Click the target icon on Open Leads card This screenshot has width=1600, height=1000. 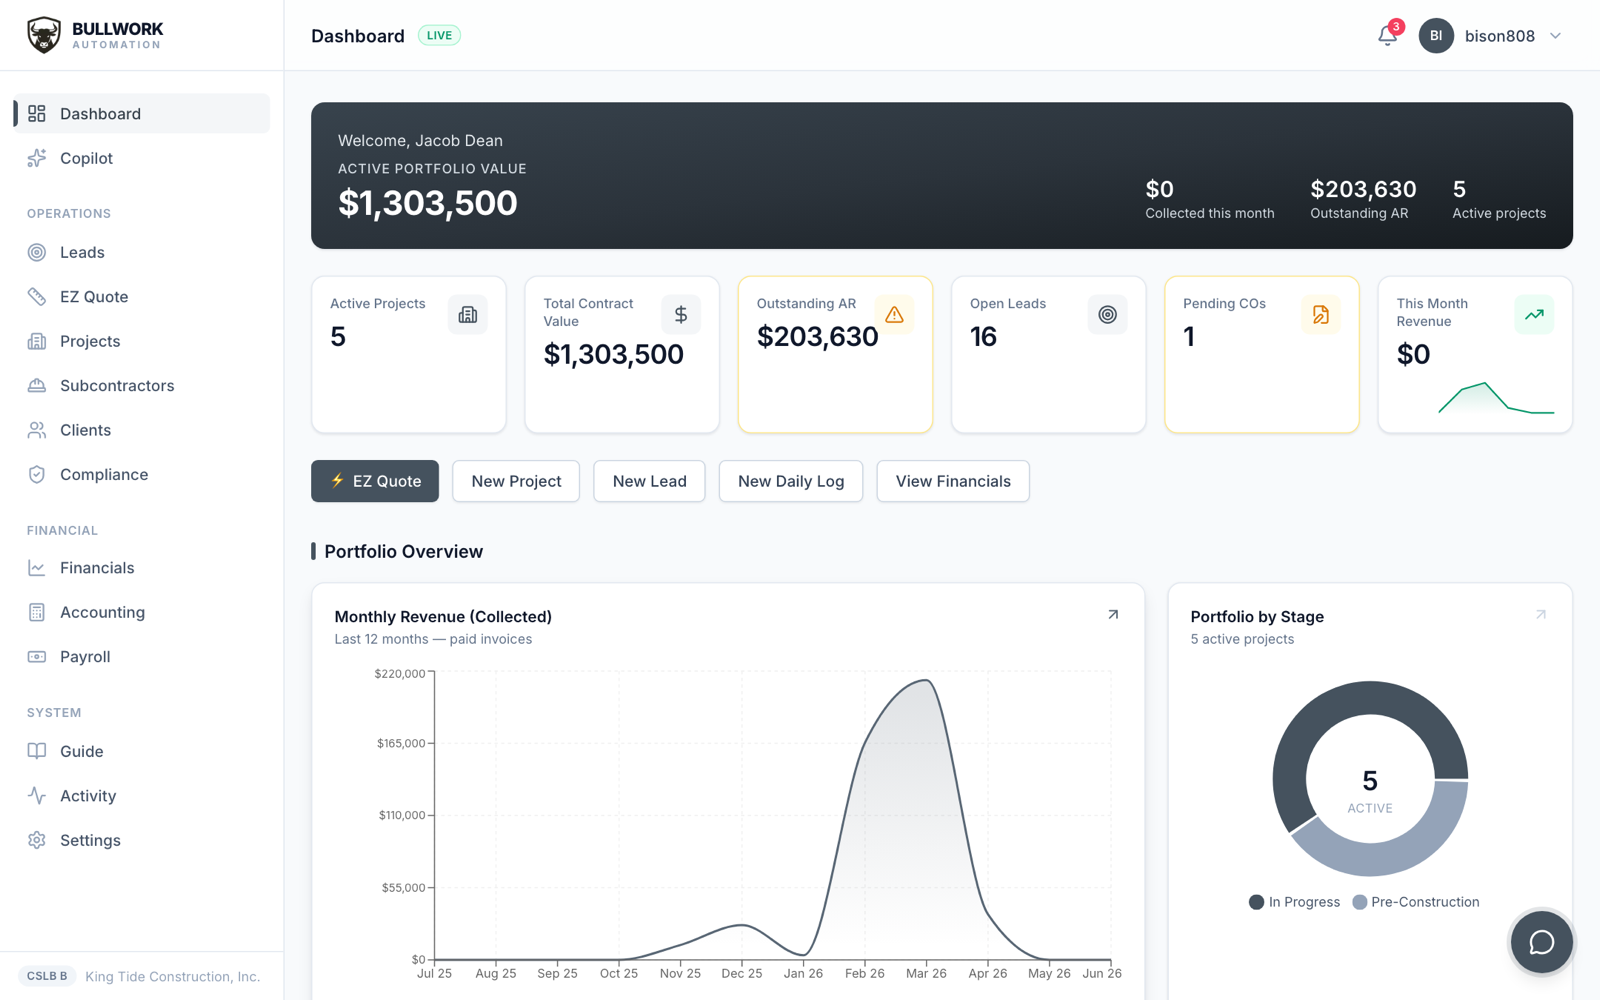click(x=1107, y=315)
